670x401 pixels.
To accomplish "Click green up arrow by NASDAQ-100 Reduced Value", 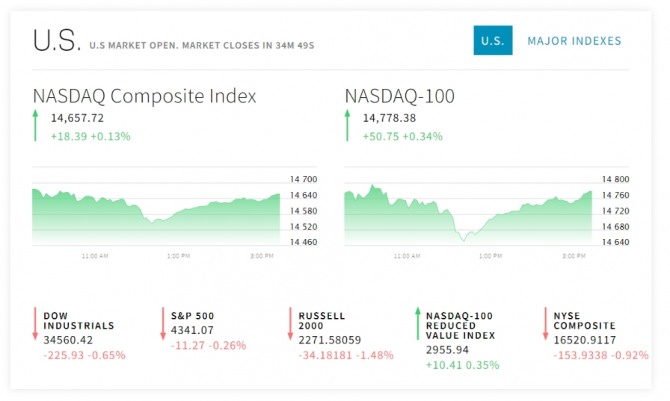I will [417, 324].
